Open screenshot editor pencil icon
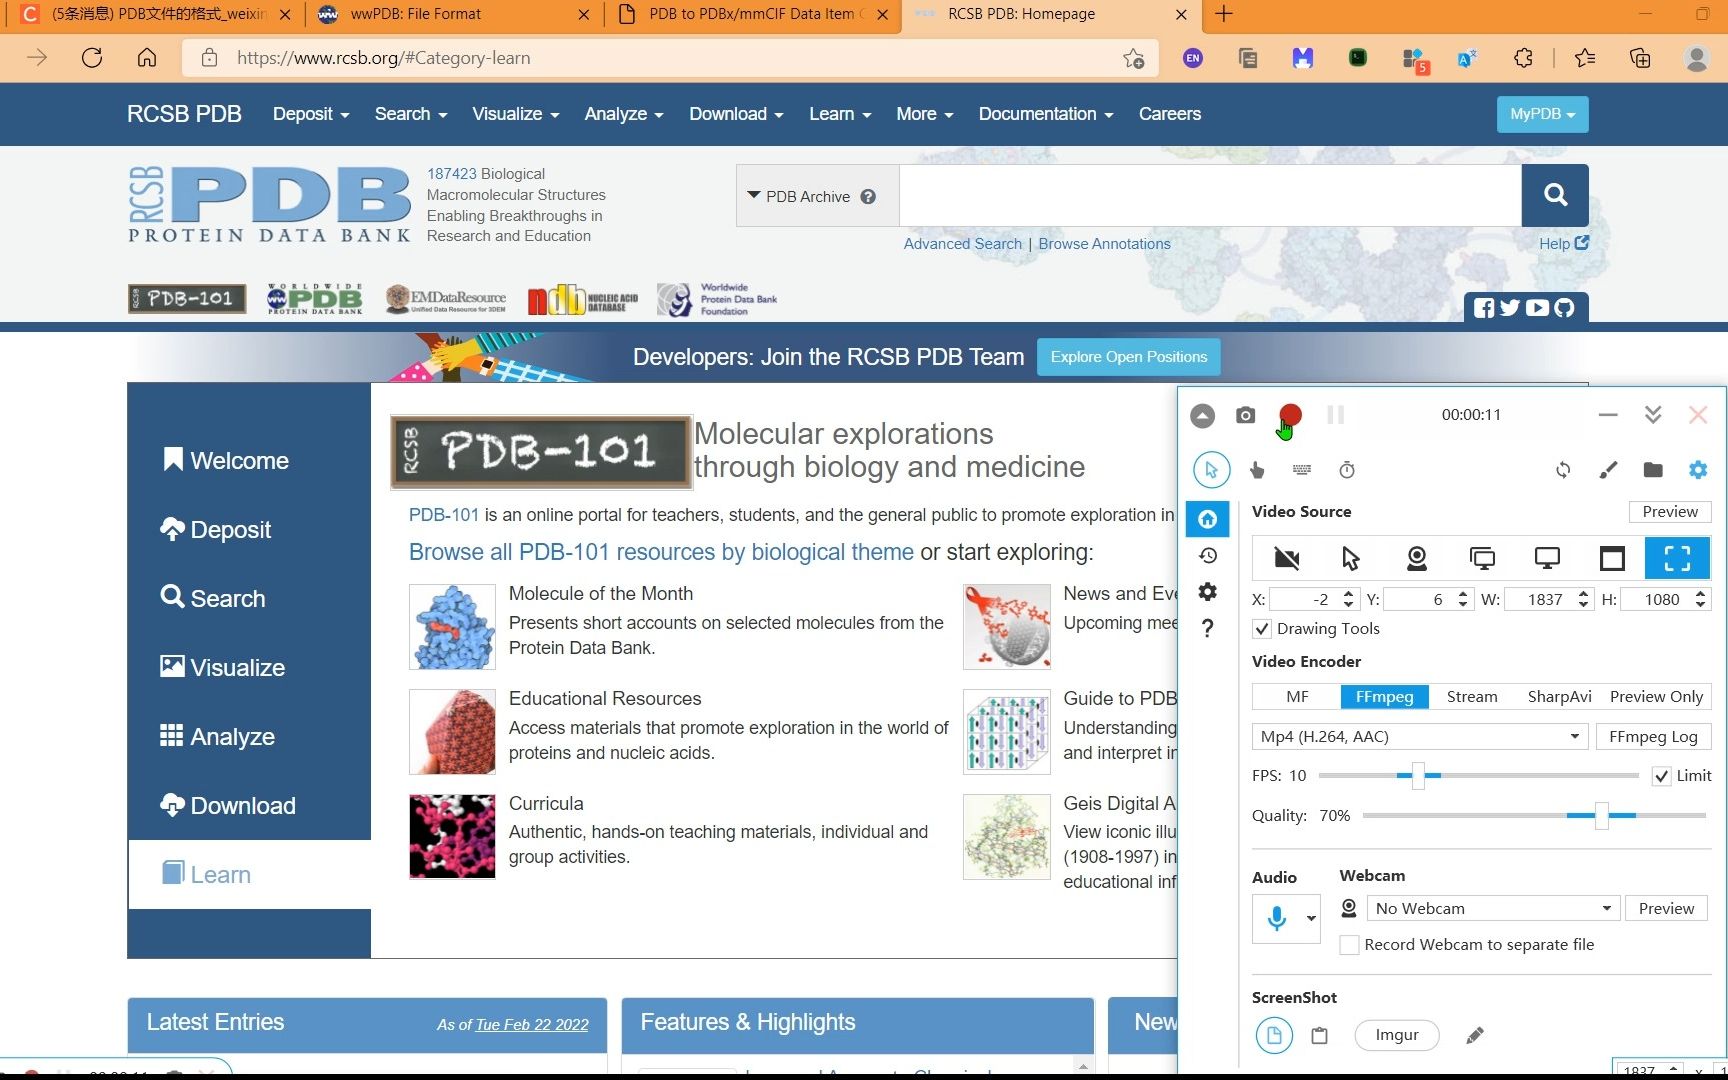The height and width of the screenshot is (1080, 1728). pos(1474,1035)
